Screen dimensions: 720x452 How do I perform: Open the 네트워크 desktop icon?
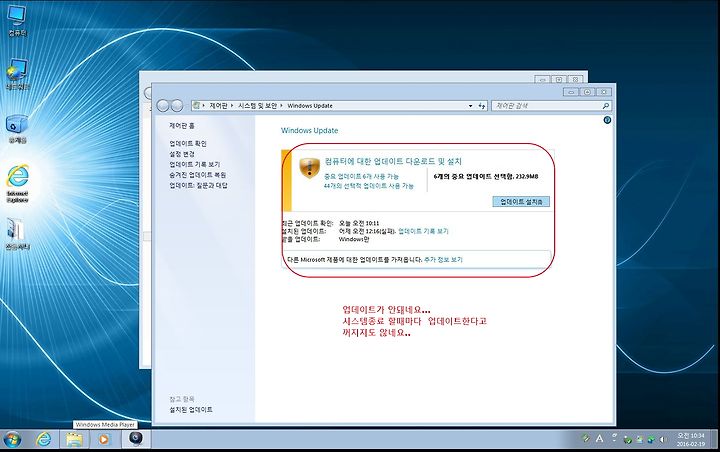point(17,74)
